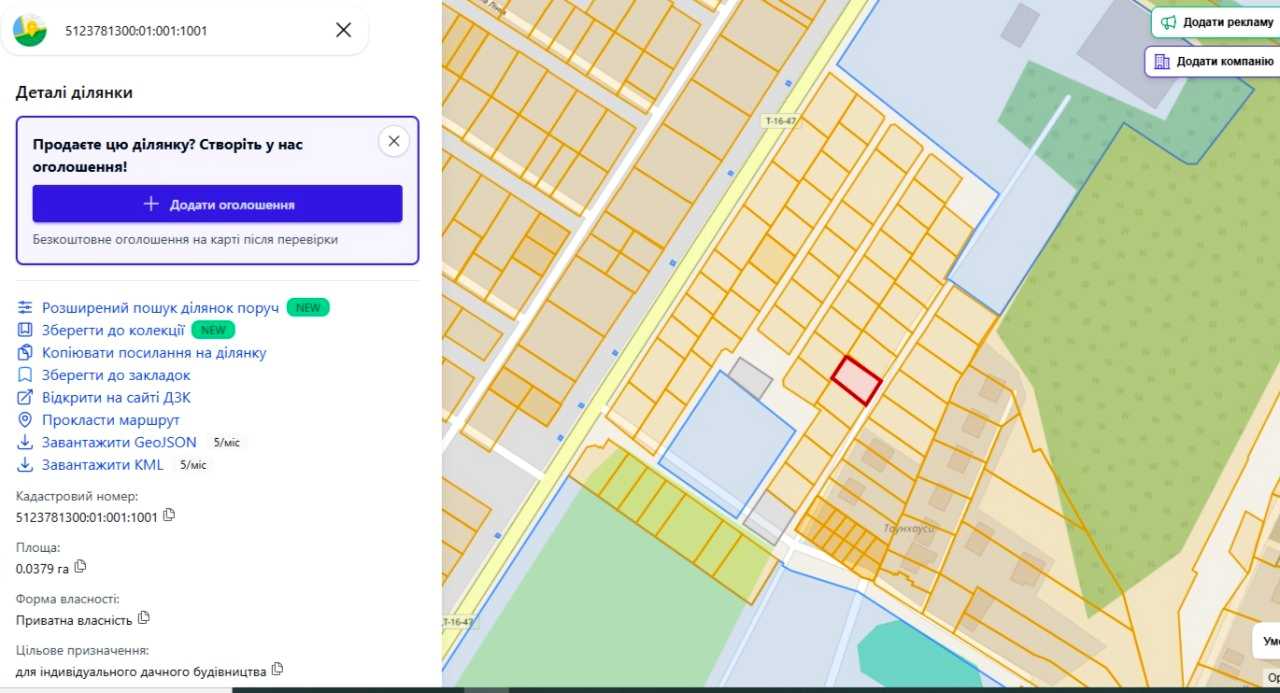Click "Зберегти до закладок"
1280x693 pixels.
pos(116,375)
